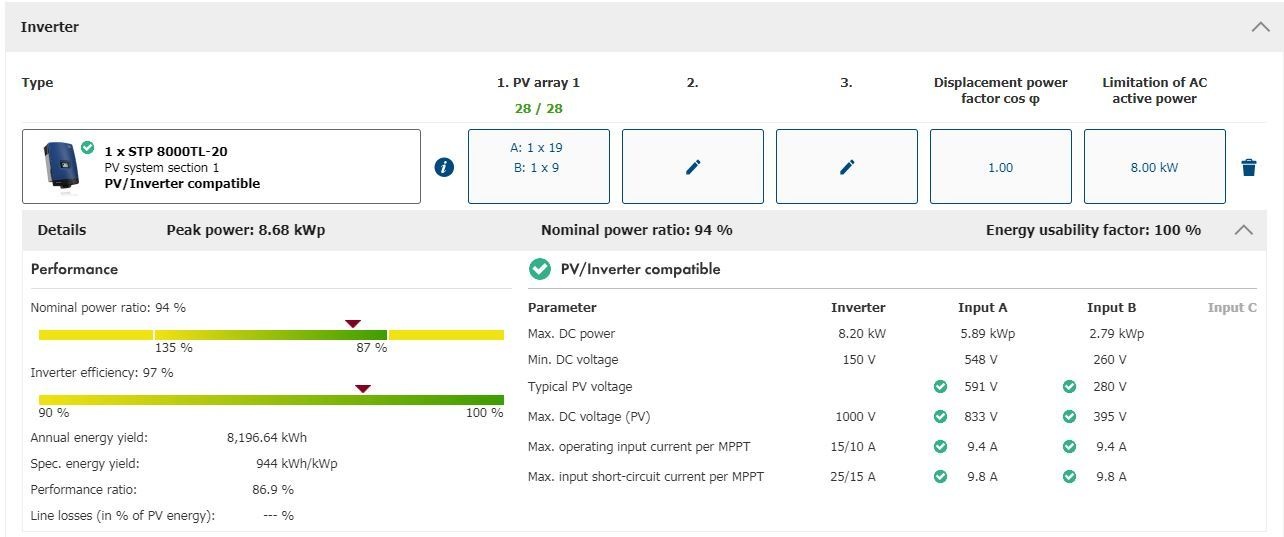Viewport: 1284px width, 537px height.
Task: Select the Input A column header
Action: (982, 308)
